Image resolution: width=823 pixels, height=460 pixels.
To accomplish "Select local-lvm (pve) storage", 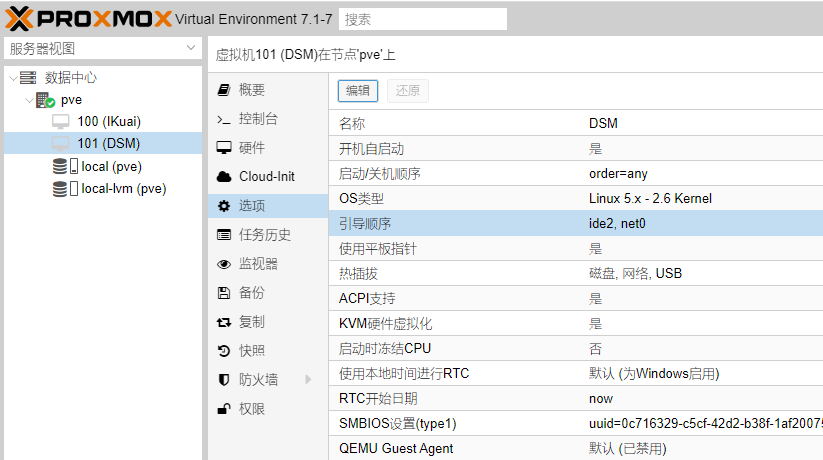I will click(123, 188).
